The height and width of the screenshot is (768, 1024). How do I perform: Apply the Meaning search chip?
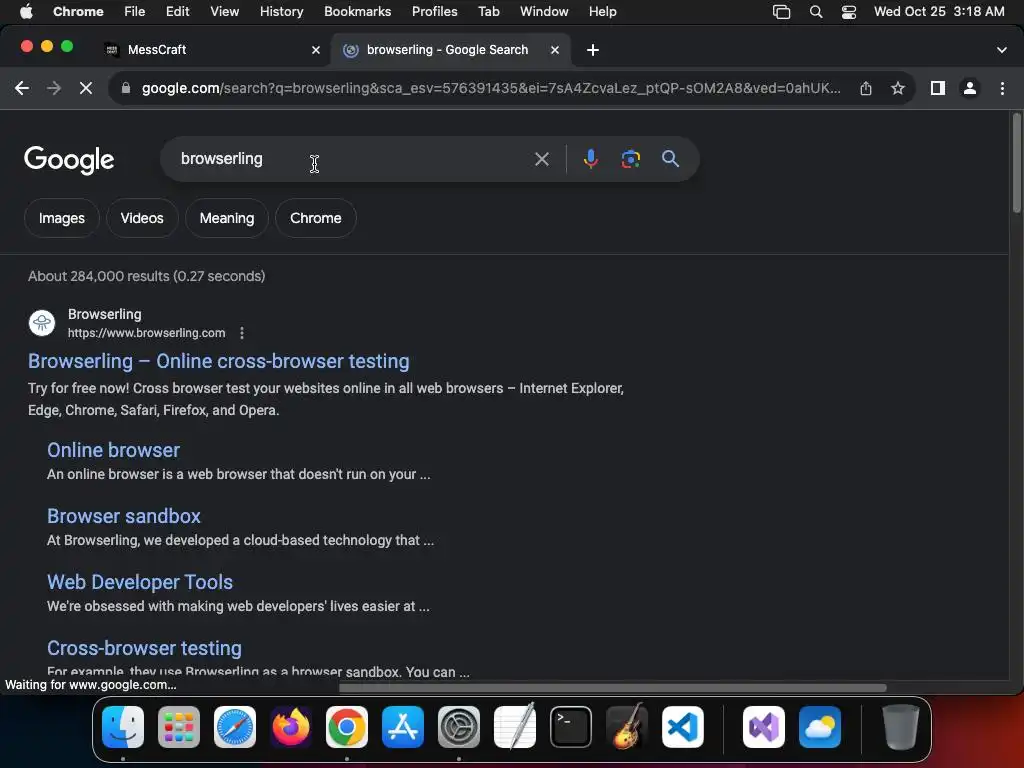click(227, 218)
